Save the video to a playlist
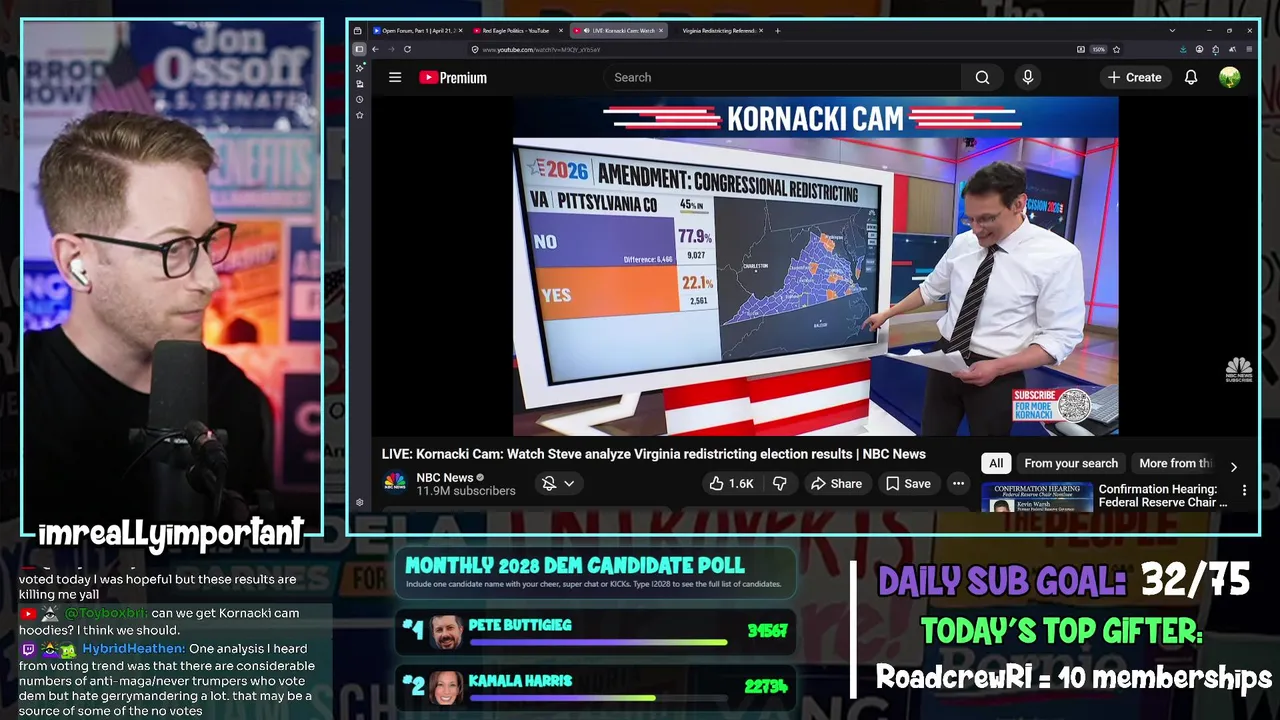 click(908, 483)
